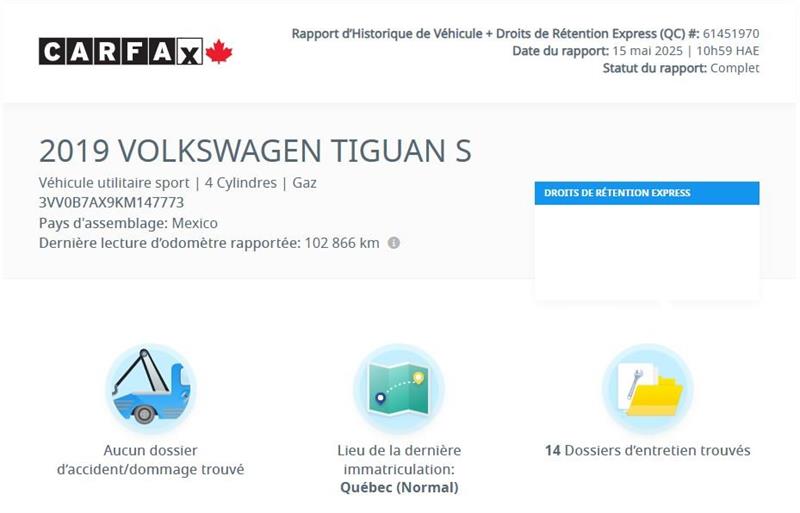Click the report number 61451970
The height and width of the screenshot is (513, 800).
(731, 34)
